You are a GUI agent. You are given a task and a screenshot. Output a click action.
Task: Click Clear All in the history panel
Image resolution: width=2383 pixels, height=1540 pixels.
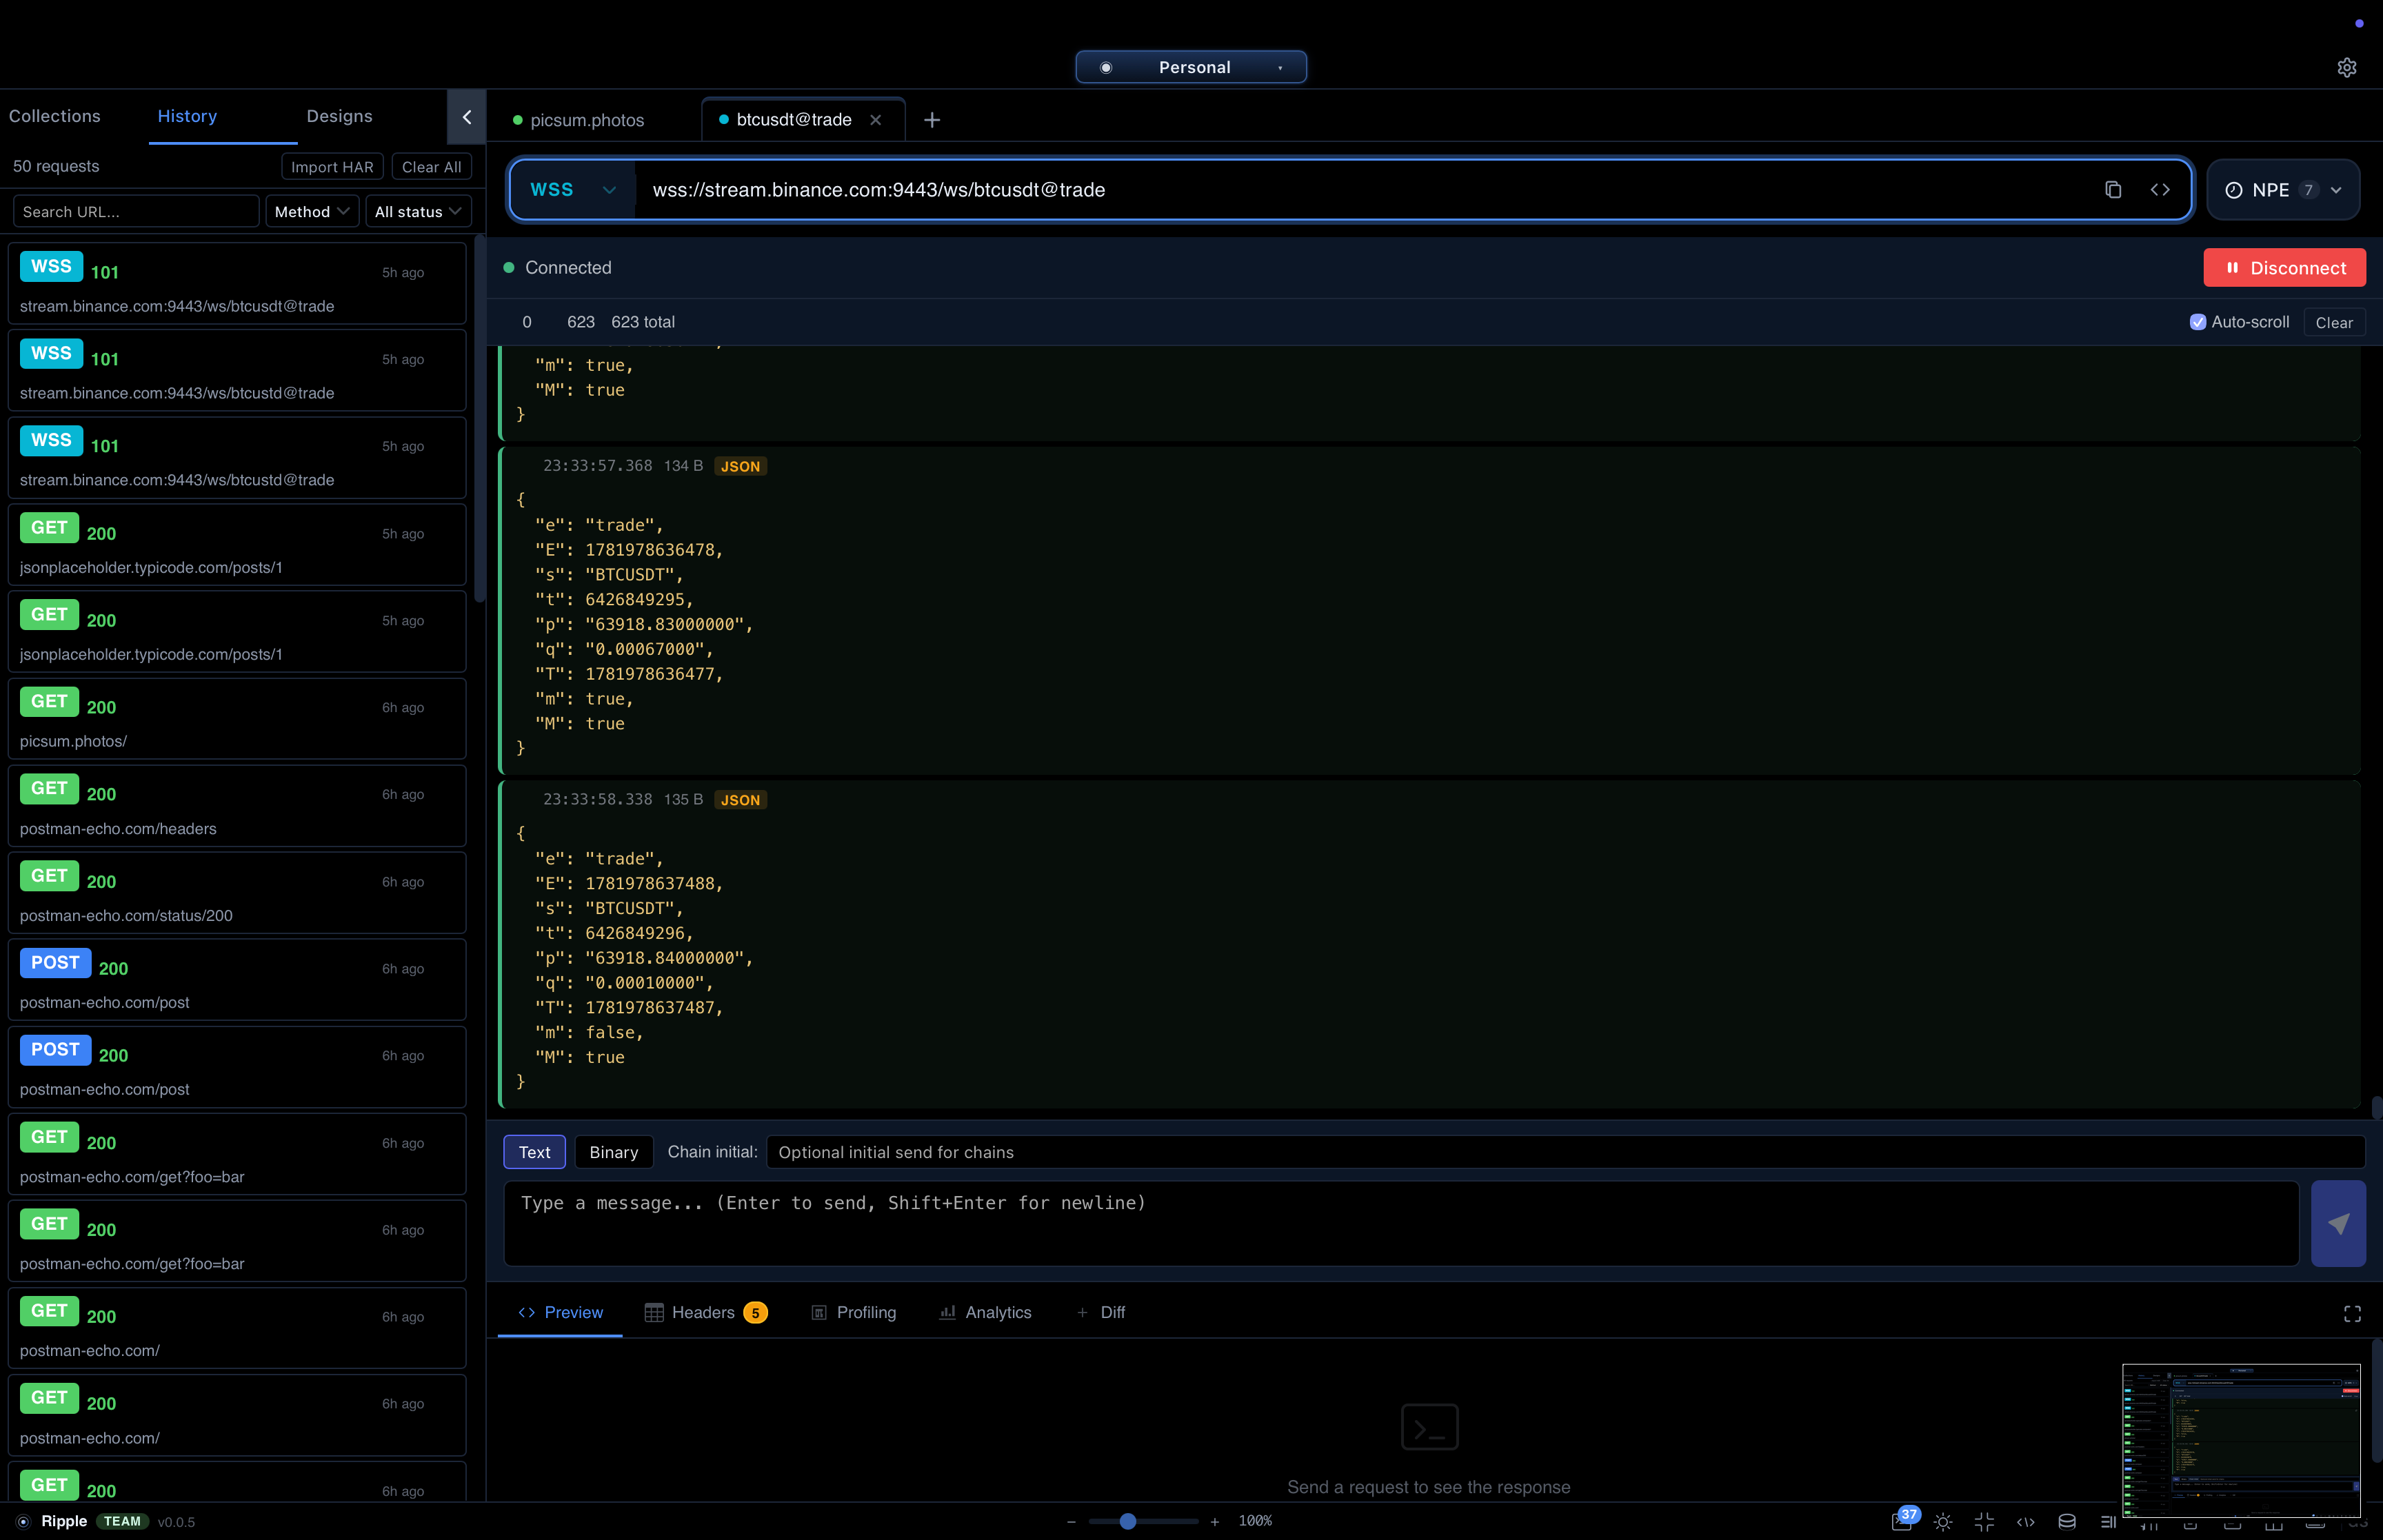[x=431, y=167]
